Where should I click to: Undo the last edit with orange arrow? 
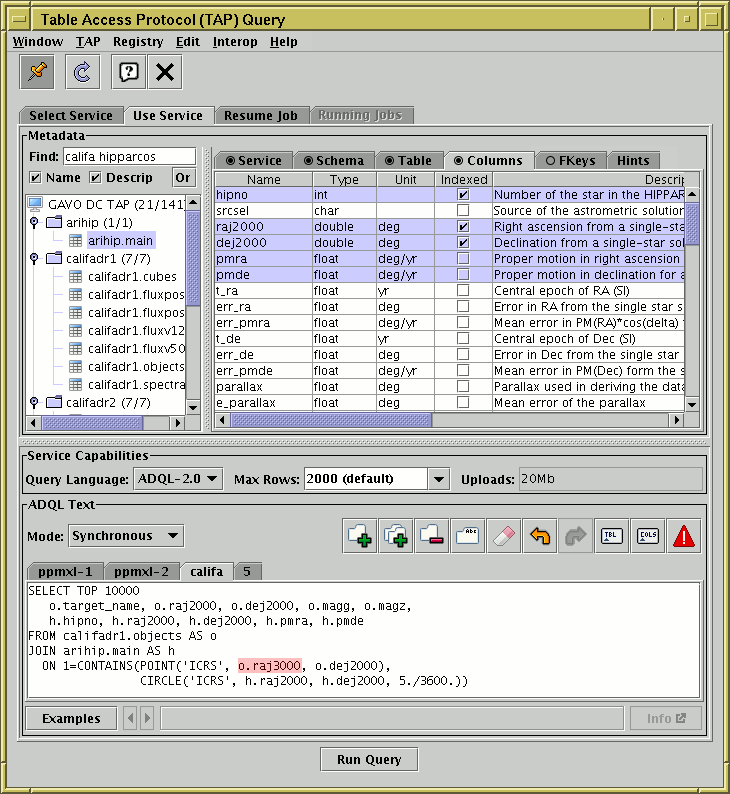click(x=540, y=536)
